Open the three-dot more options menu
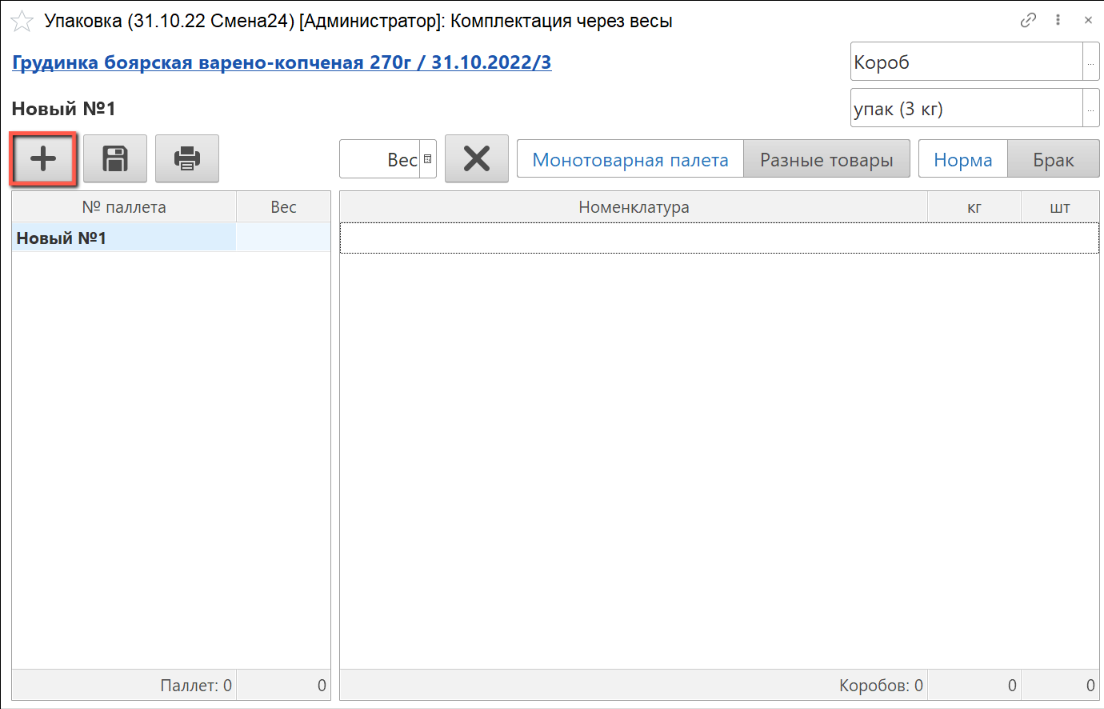The width and height of the screenshot is (1104, 709). tap(1057, 20)
